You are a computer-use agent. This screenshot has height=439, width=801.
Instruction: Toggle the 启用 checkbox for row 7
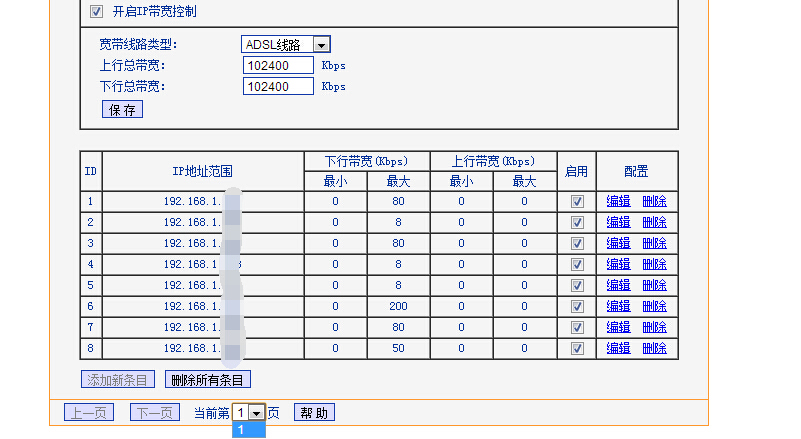tap(577, 327)
